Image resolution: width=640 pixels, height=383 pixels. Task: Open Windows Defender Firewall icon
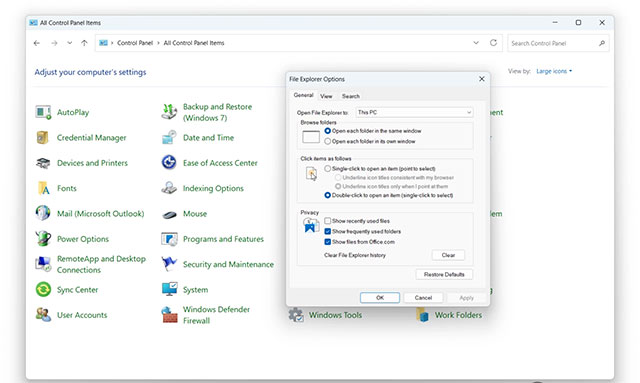(169, 315)
